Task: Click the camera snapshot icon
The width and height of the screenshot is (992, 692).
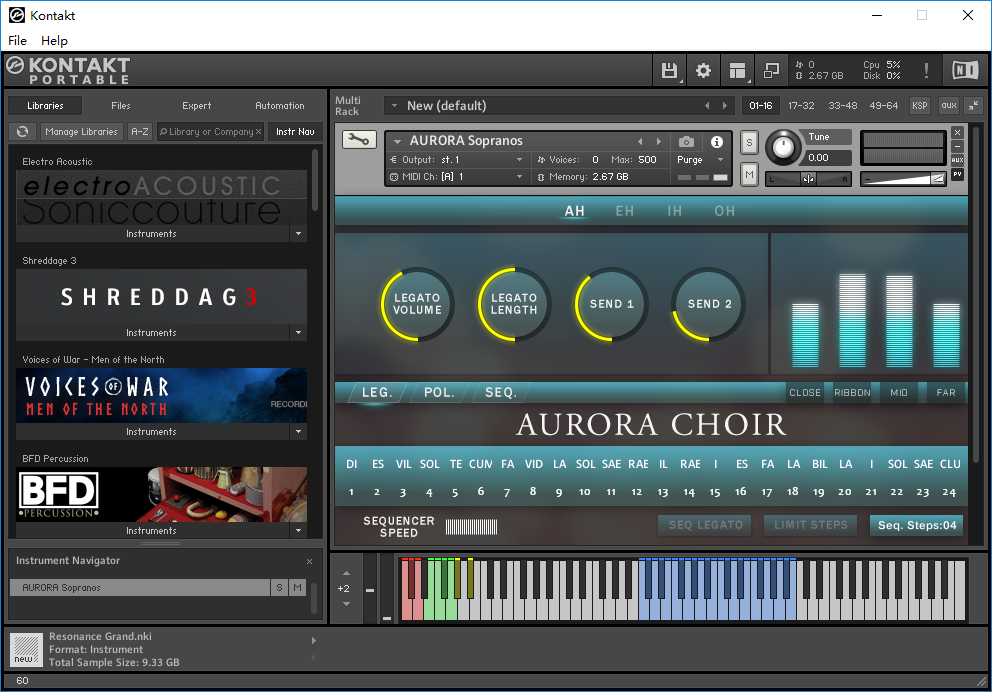Action: coord(686,142)
